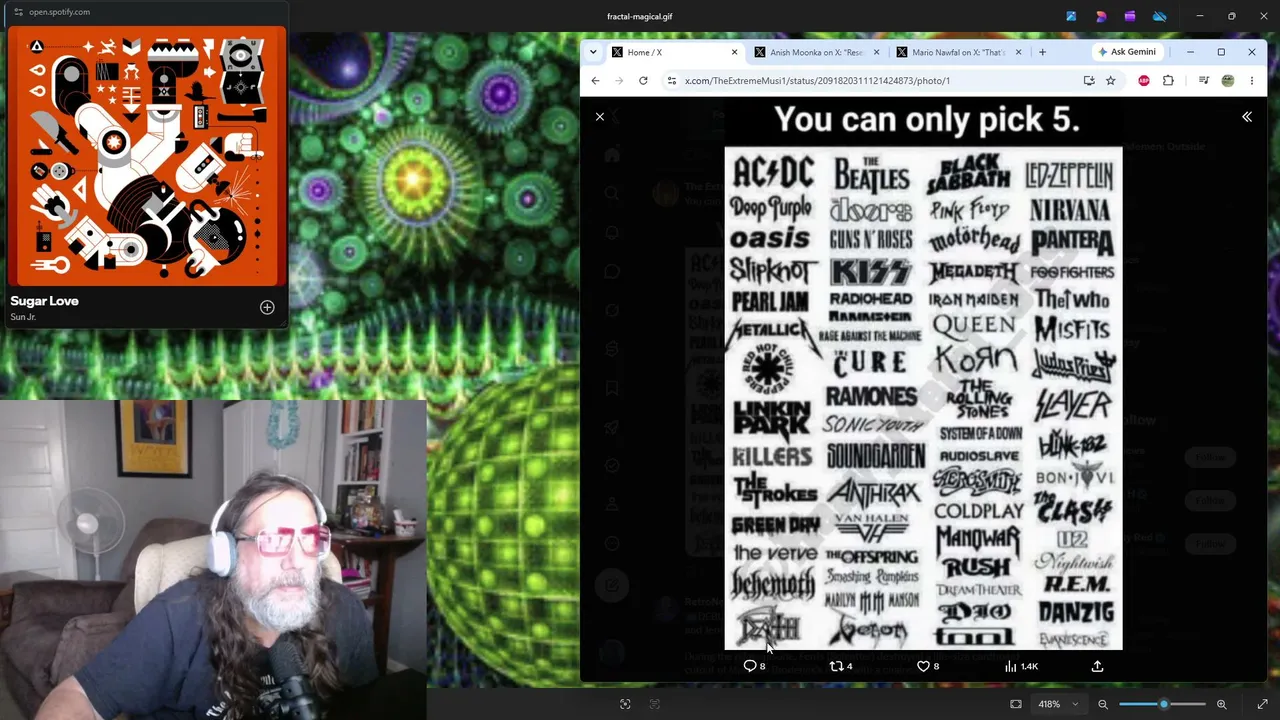The image size is (1280, 720).
Task: Click the photo viewer zoom slider
Action: pyautogui.click(x=1162, y=704)
